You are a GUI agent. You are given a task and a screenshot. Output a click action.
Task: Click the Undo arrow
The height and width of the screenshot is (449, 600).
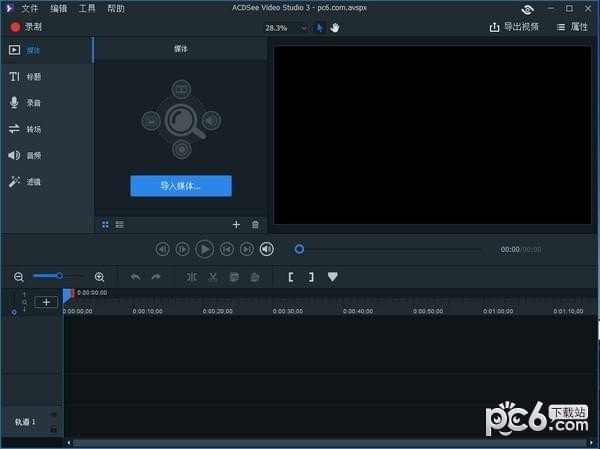click(x=135, y=277)
